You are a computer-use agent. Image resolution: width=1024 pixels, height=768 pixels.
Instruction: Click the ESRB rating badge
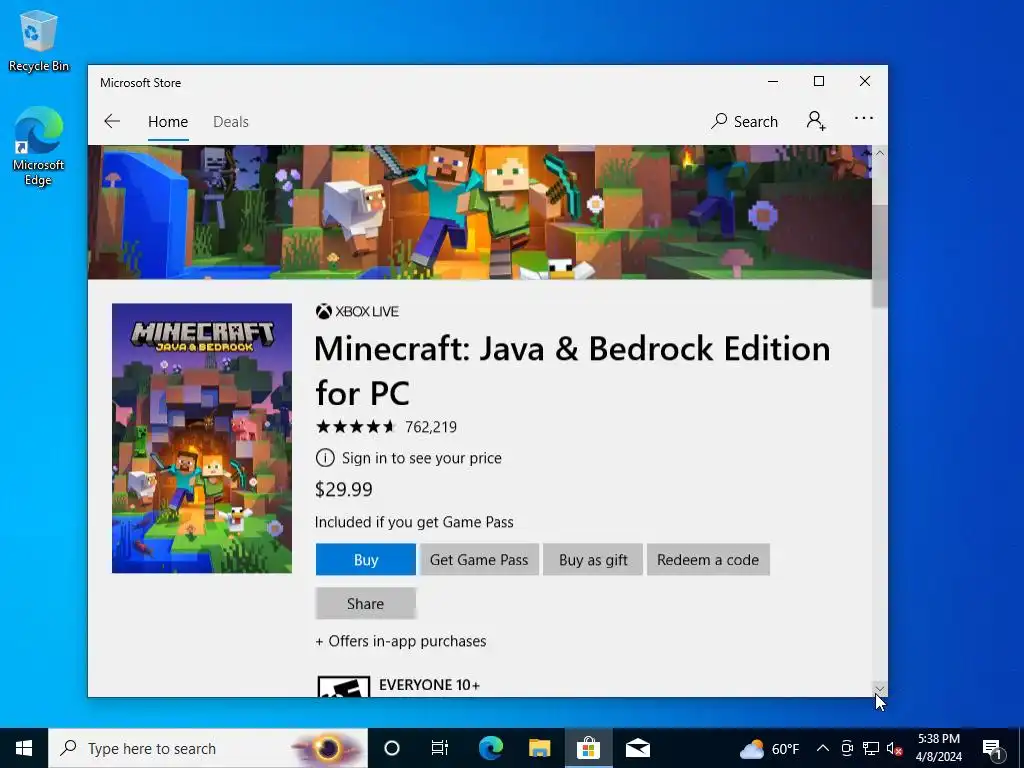point(344,686)
